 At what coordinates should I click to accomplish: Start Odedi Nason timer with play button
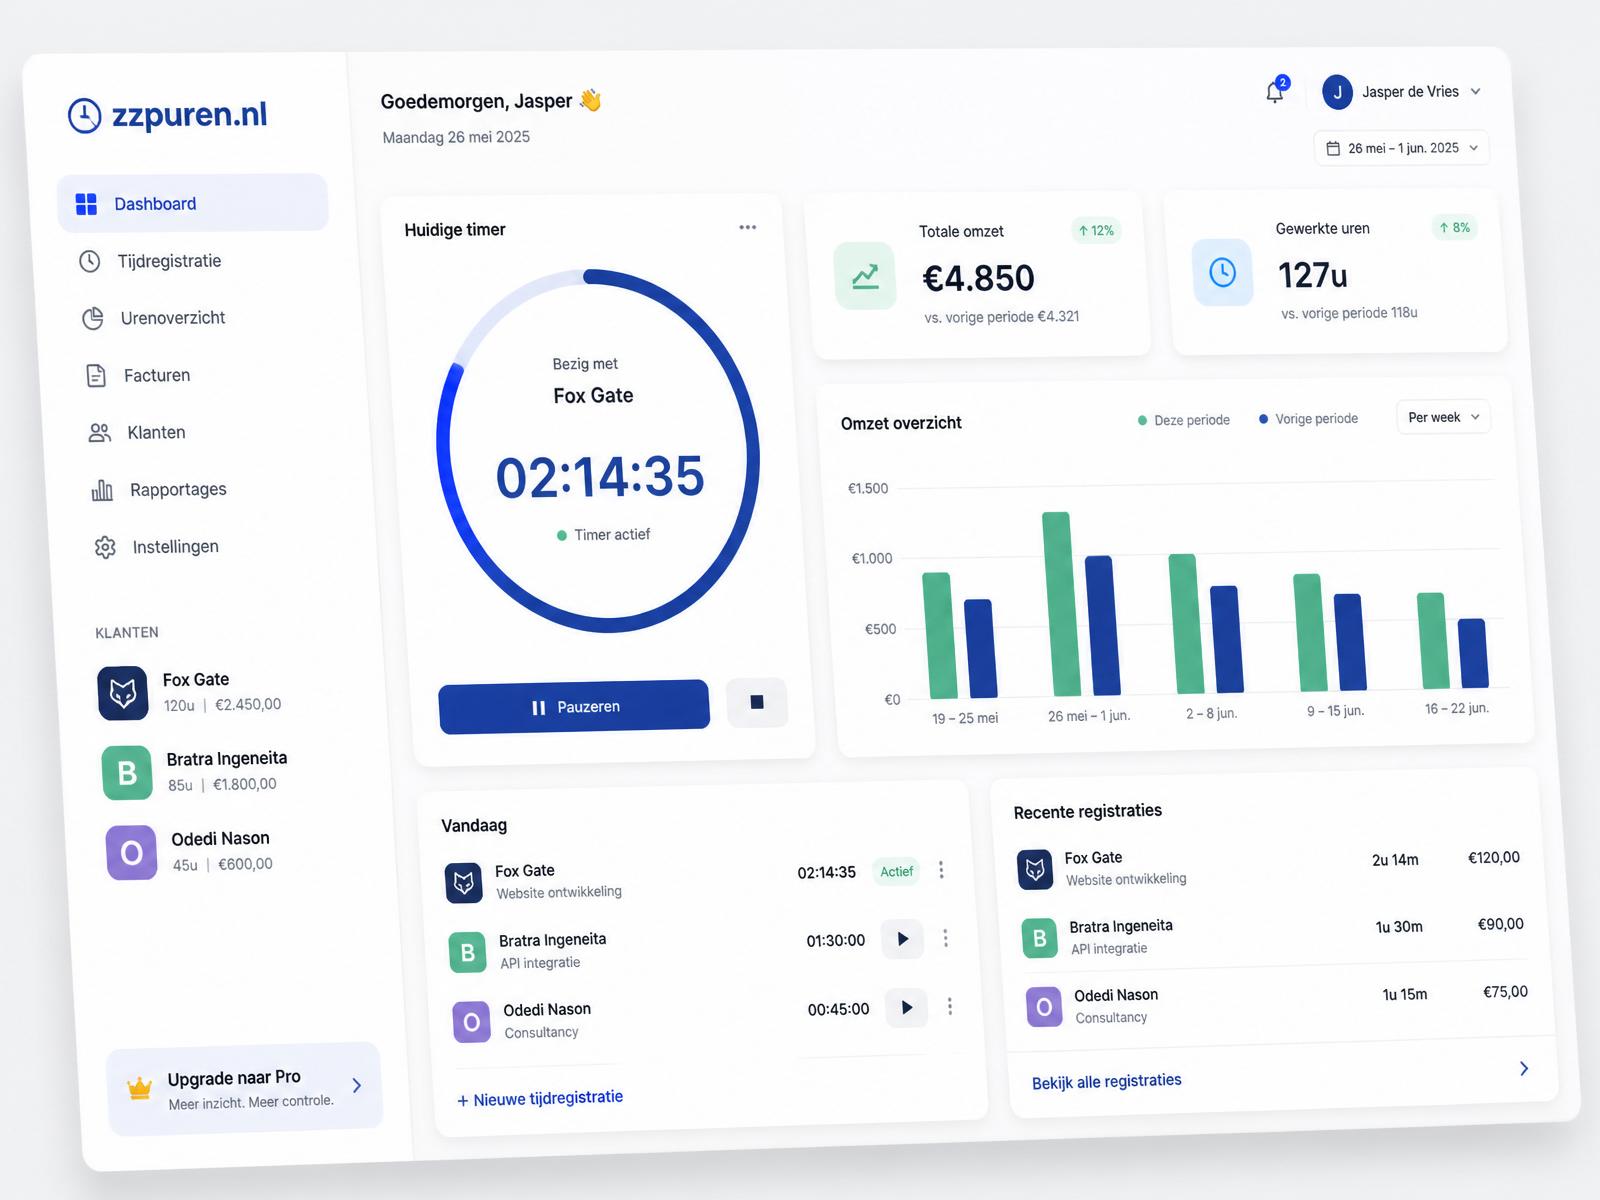point(907,1008)
